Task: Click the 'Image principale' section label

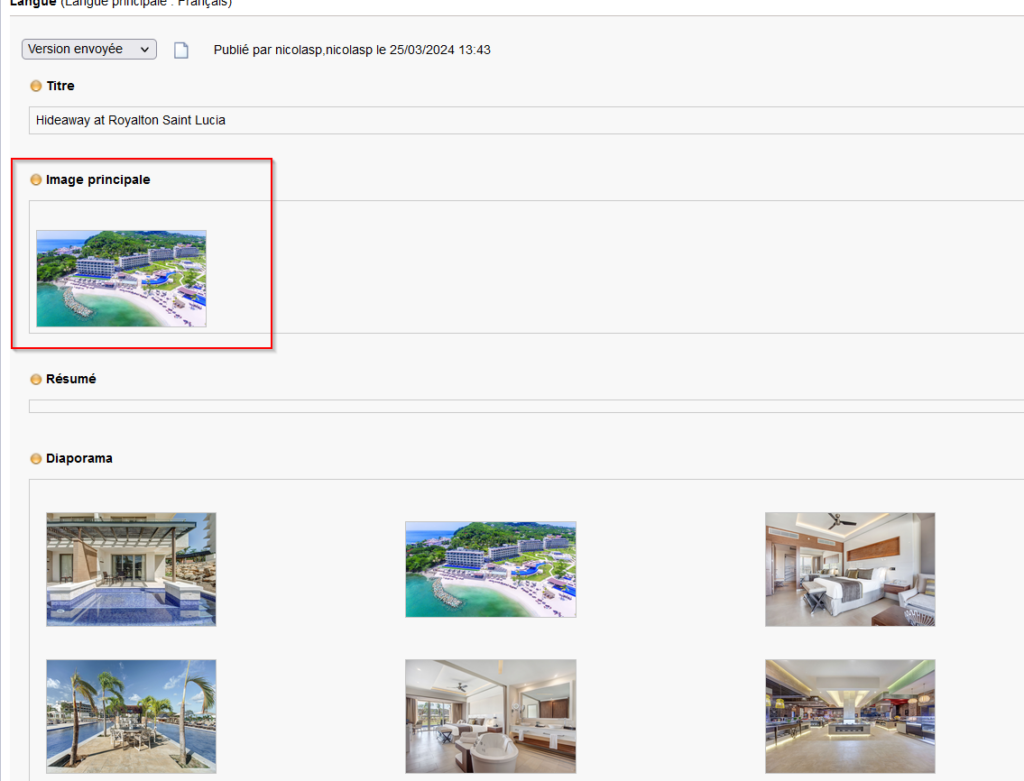Action: tap(98, 180)
